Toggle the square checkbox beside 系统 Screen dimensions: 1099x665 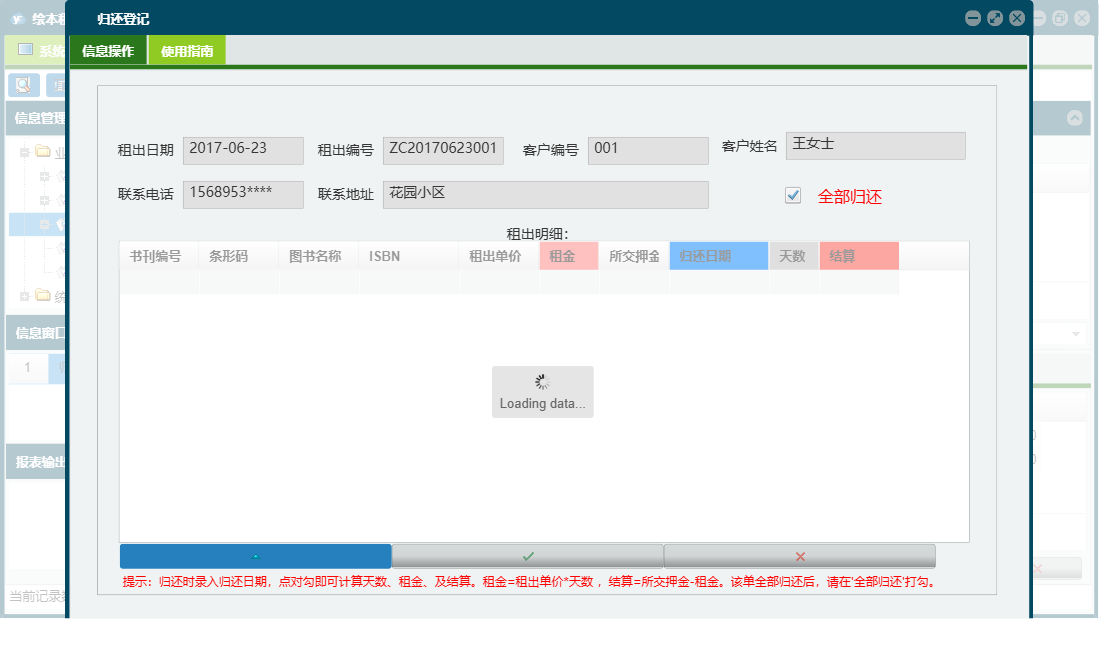click(26, 48)
